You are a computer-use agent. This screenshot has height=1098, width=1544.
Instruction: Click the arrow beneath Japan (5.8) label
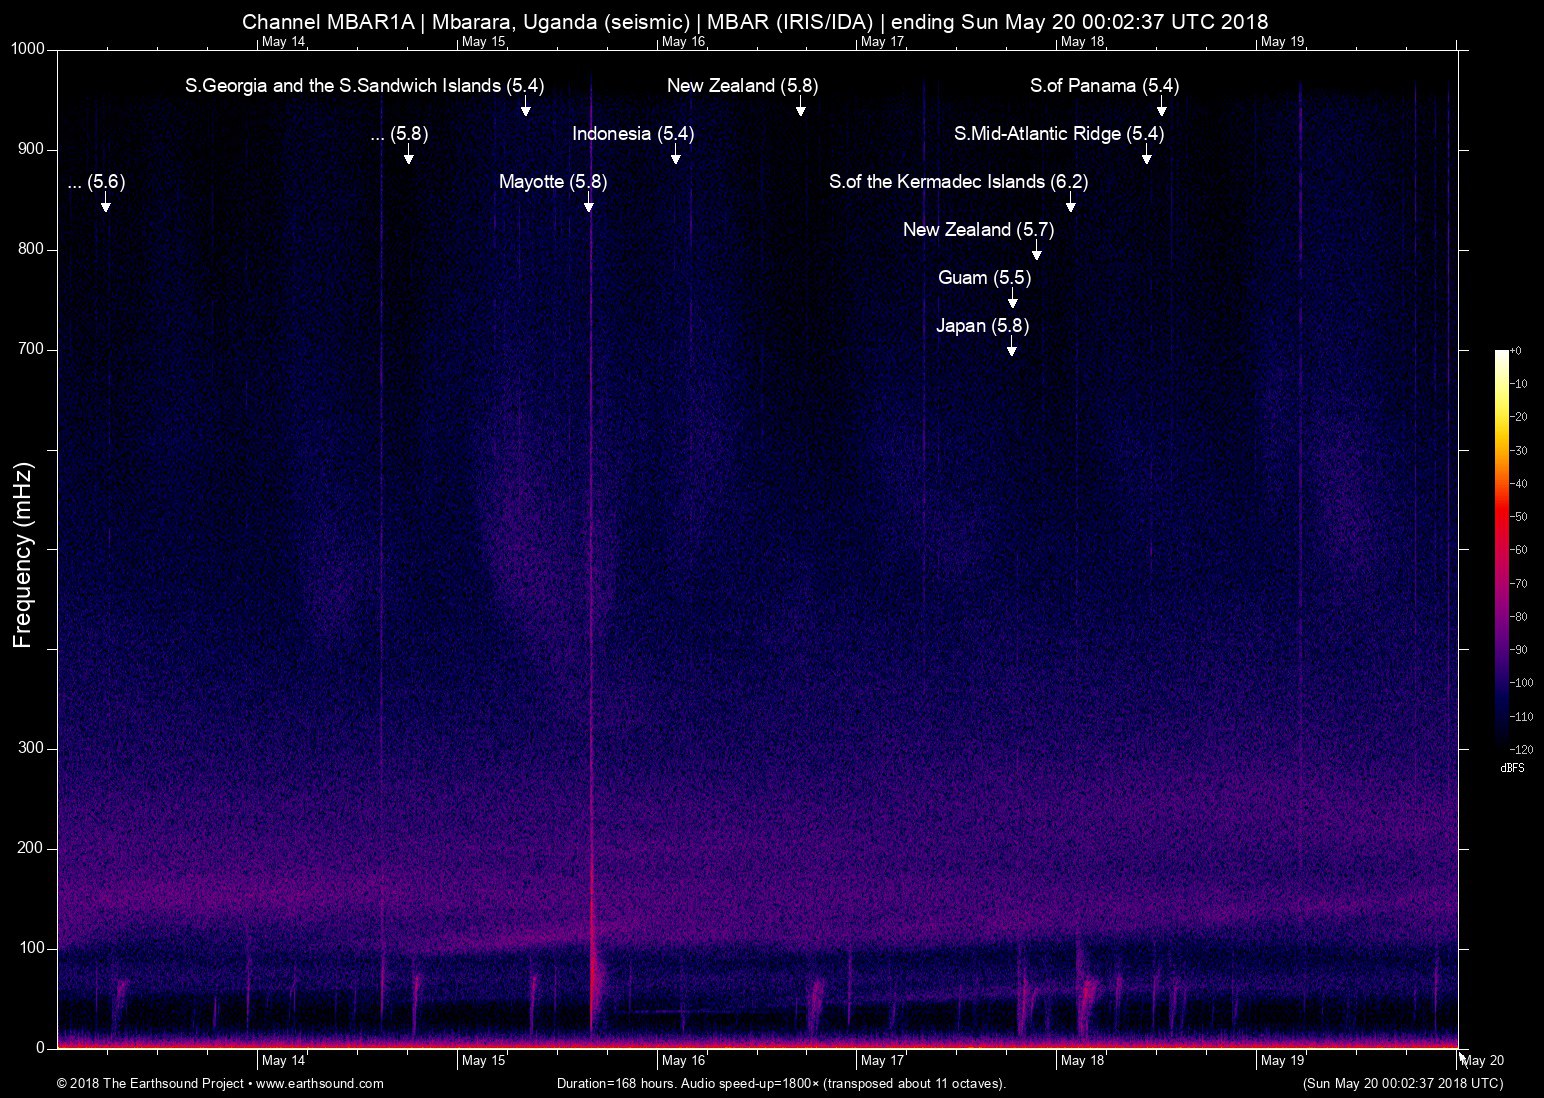[x=1012, y=349]
